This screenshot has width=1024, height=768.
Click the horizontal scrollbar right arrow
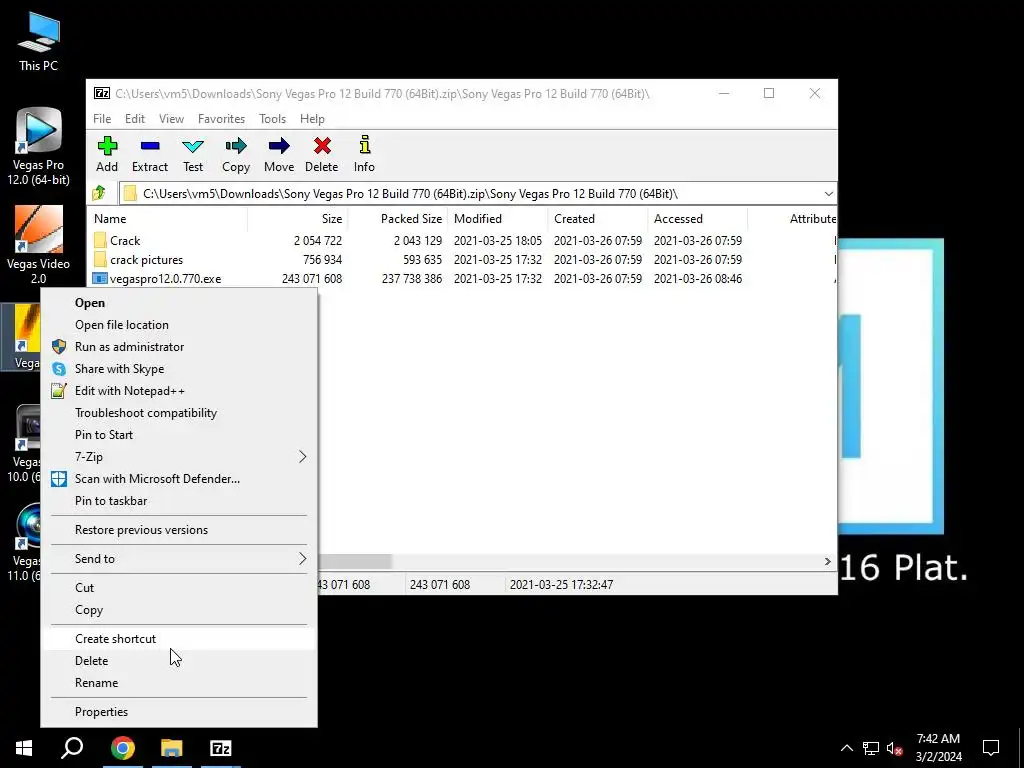[827, 562]
